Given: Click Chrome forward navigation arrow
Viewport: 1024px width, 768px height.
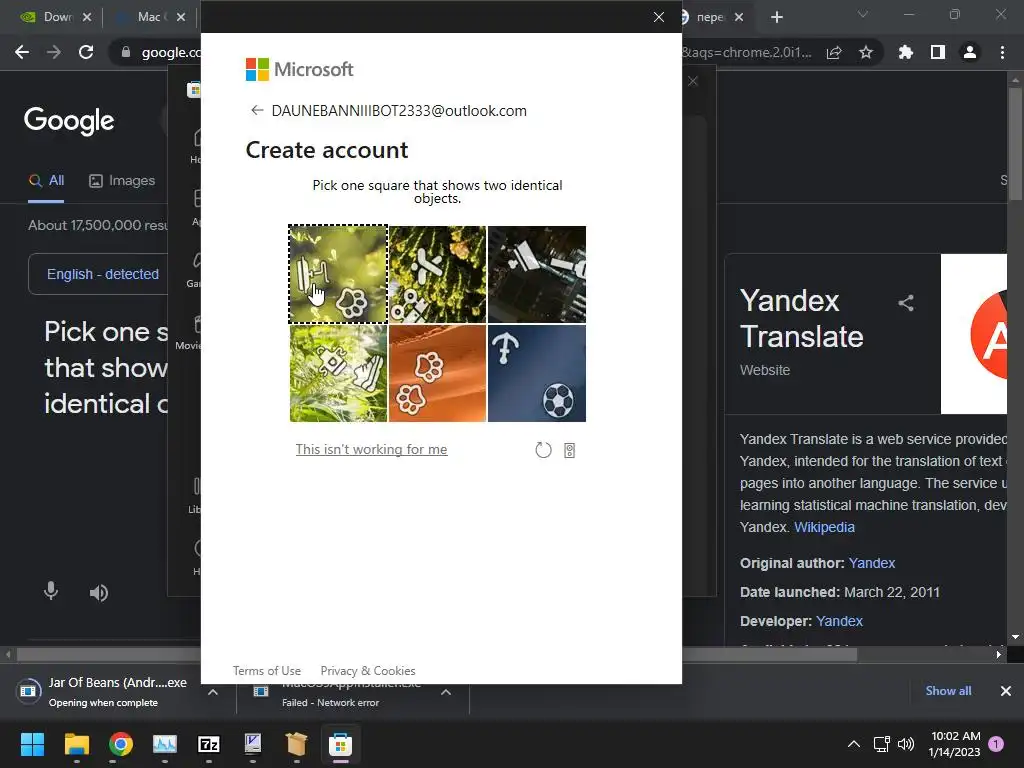Looking at the screenshot, I should point(54,52).
